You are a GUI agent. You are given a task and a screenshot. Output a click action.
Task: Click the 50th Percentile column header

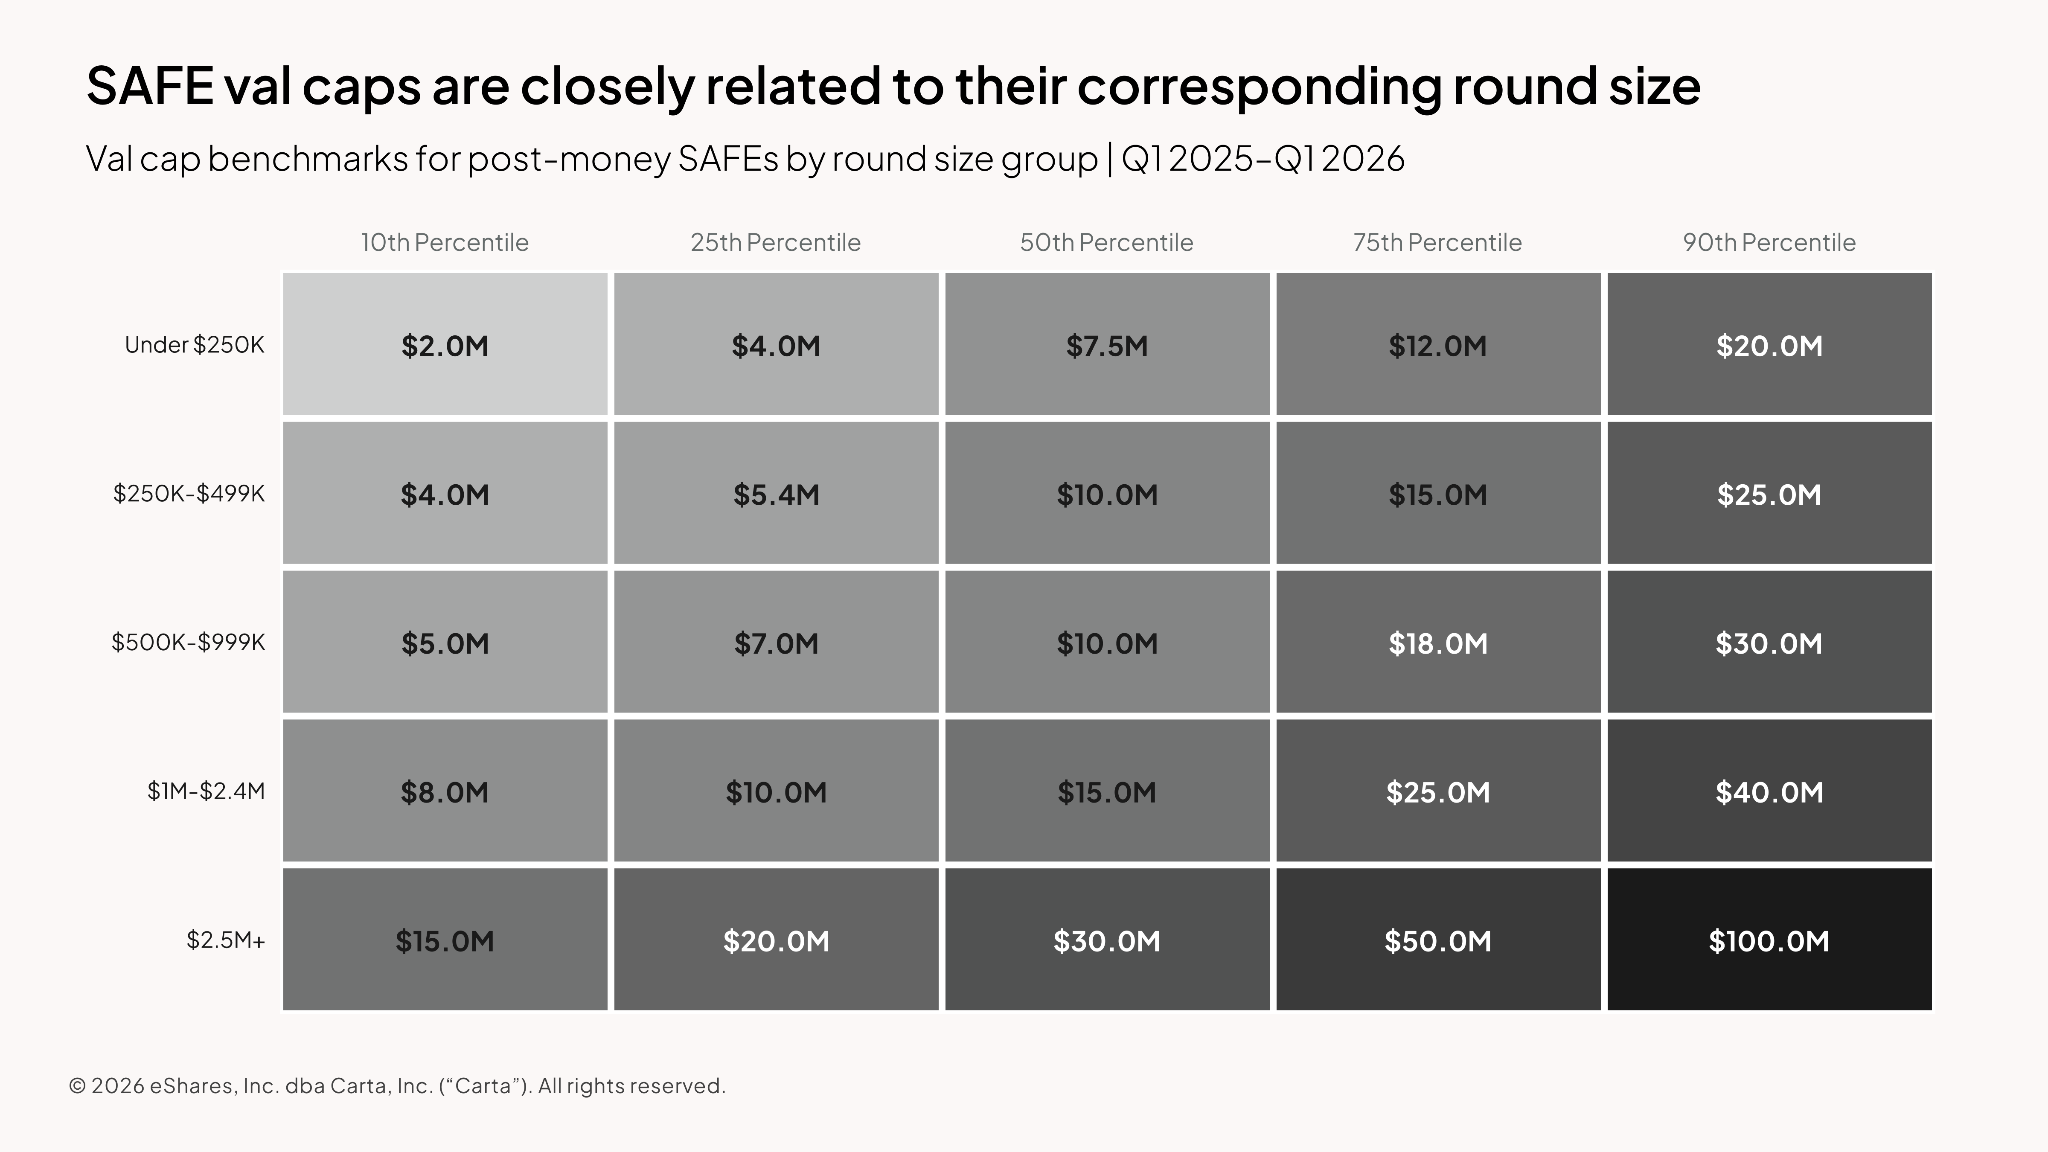[x=1107, y=242]
